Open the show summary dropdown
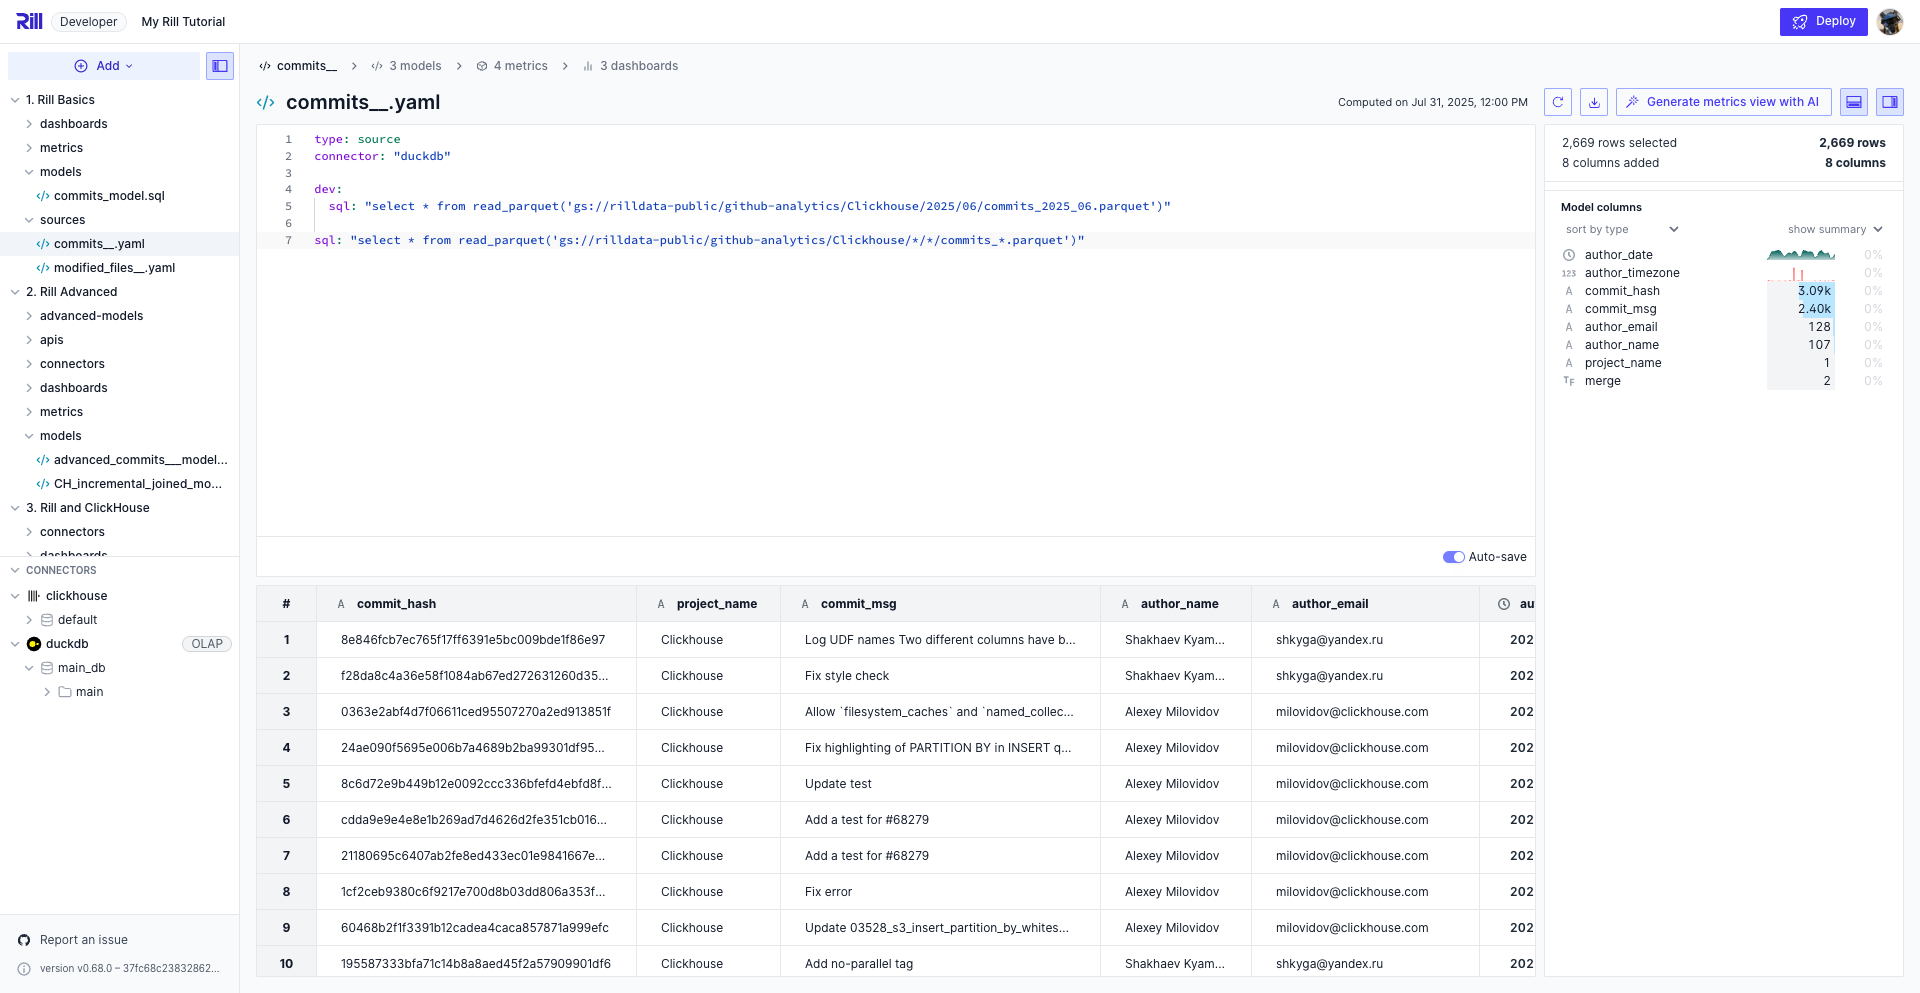Screen dimensions: 1920x993 click(x=1835, y=229)
